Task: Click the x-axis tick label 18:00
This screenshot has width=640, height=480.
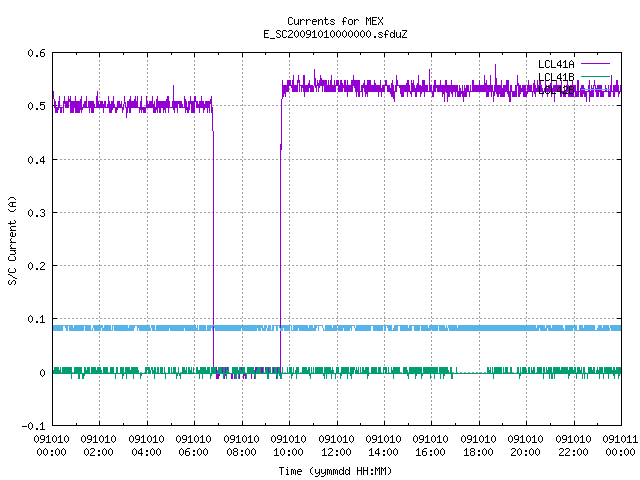Action: [478, 452]
